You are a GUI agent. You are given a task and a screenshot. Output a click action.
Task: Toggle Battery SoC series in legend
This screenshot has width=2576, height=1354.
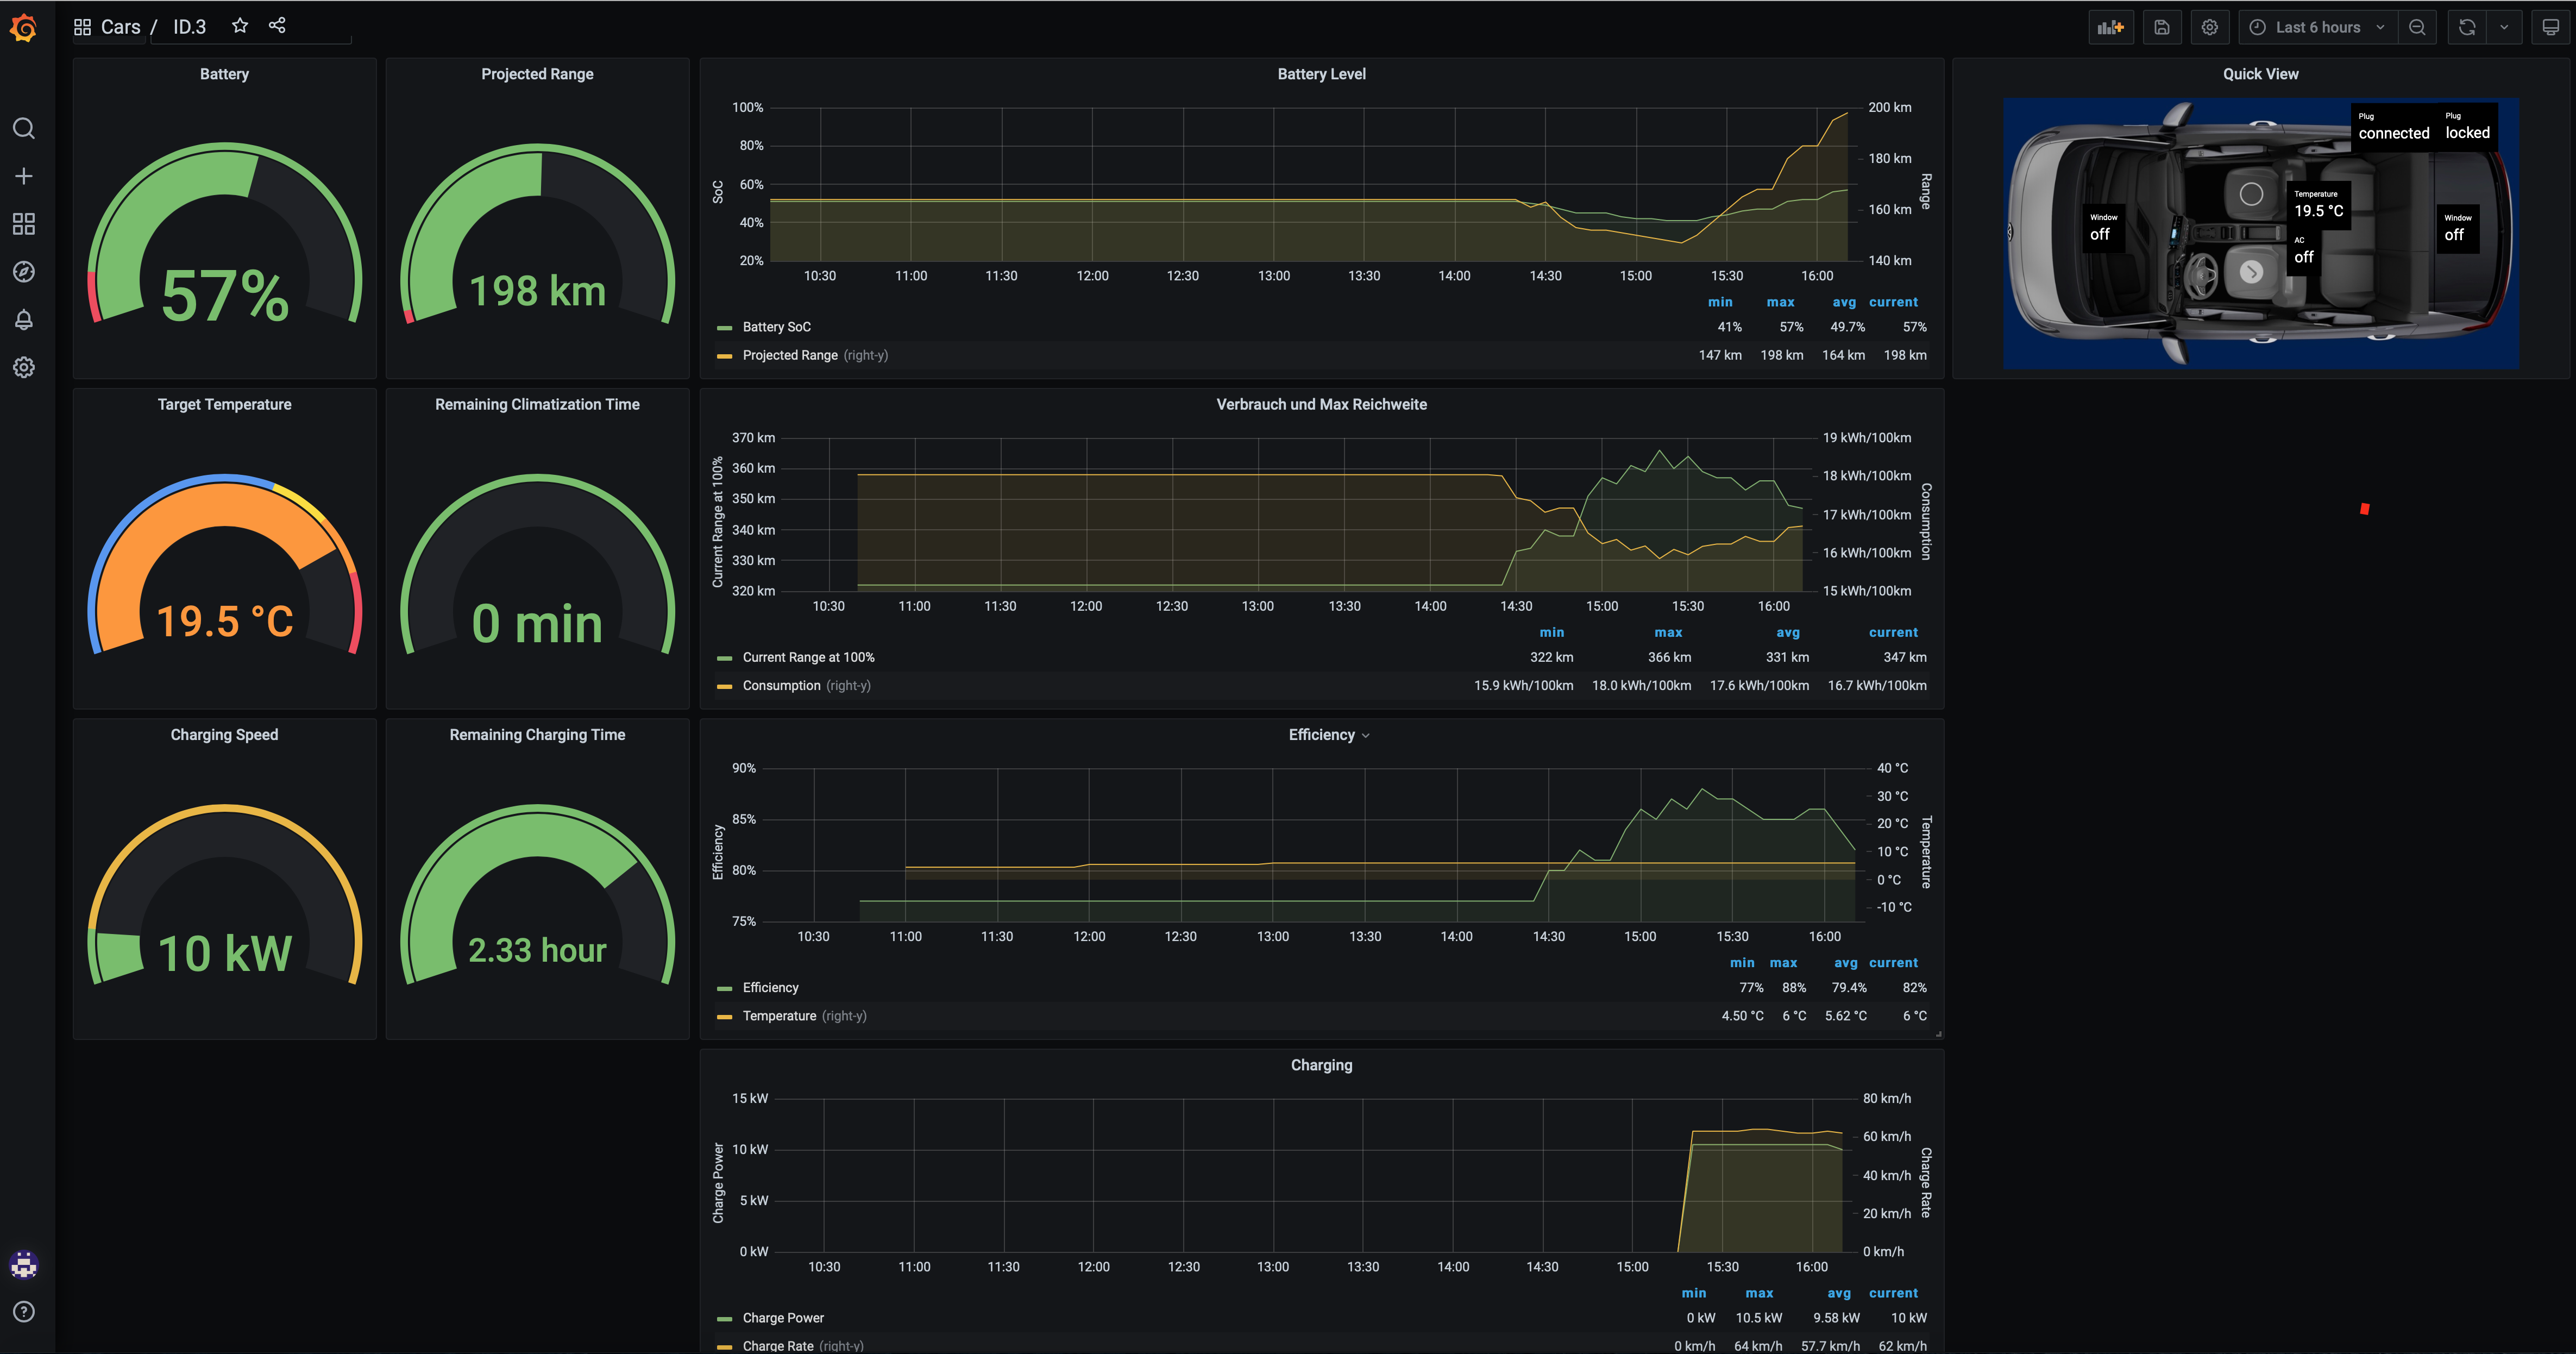pyautogui.click(x=776, y=327)
